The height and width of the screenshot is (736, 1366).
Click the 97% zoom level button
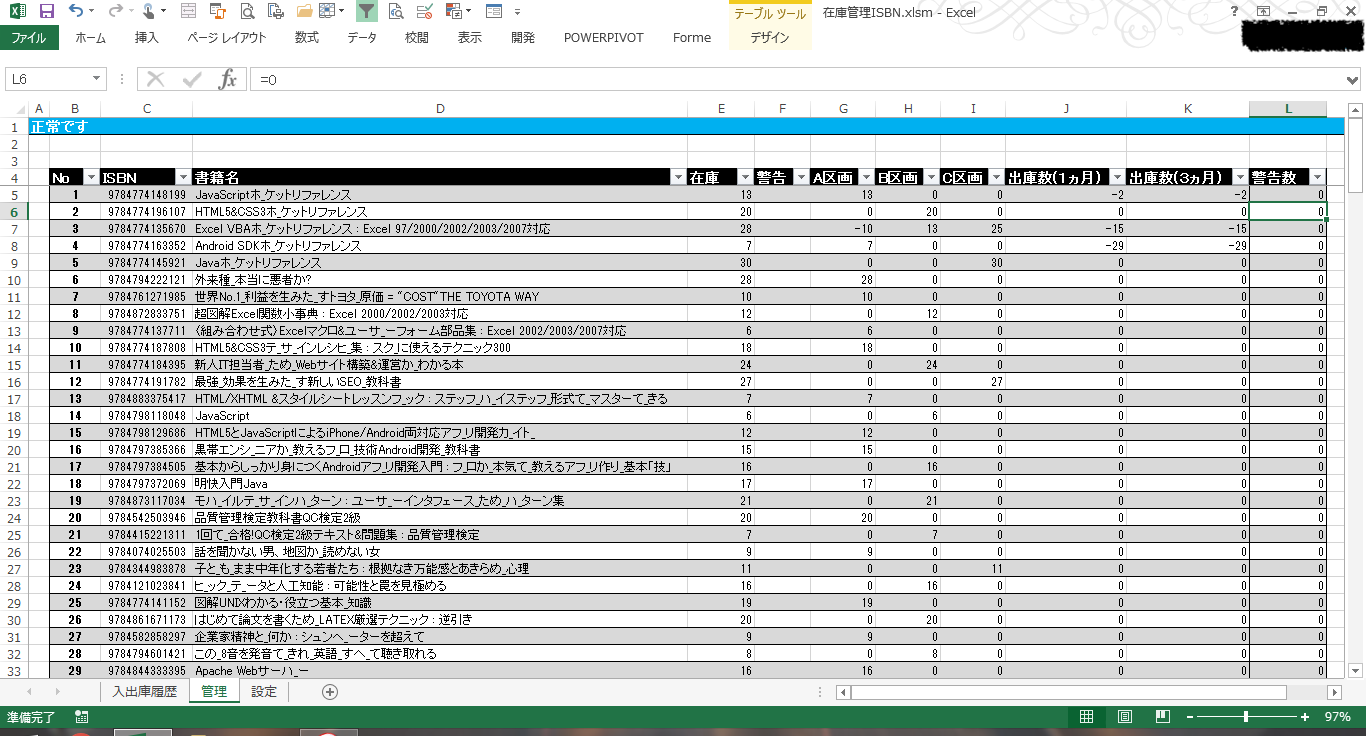(x=1337, y=717)
